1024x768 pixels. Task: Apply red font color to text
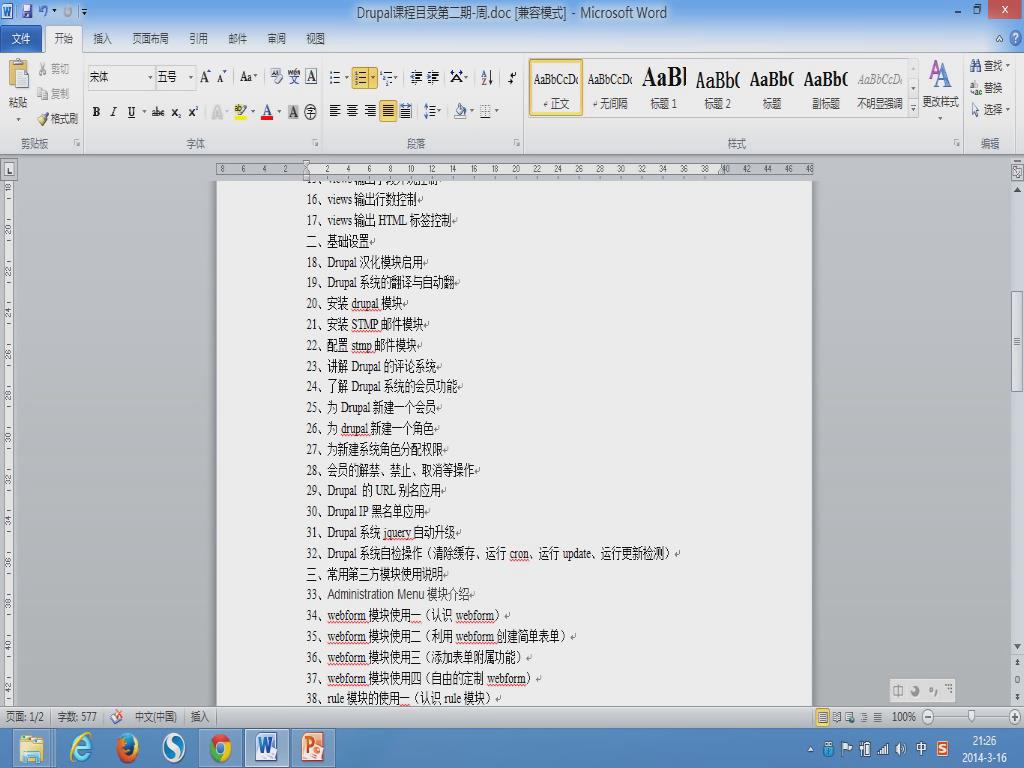tap(266, 112)
